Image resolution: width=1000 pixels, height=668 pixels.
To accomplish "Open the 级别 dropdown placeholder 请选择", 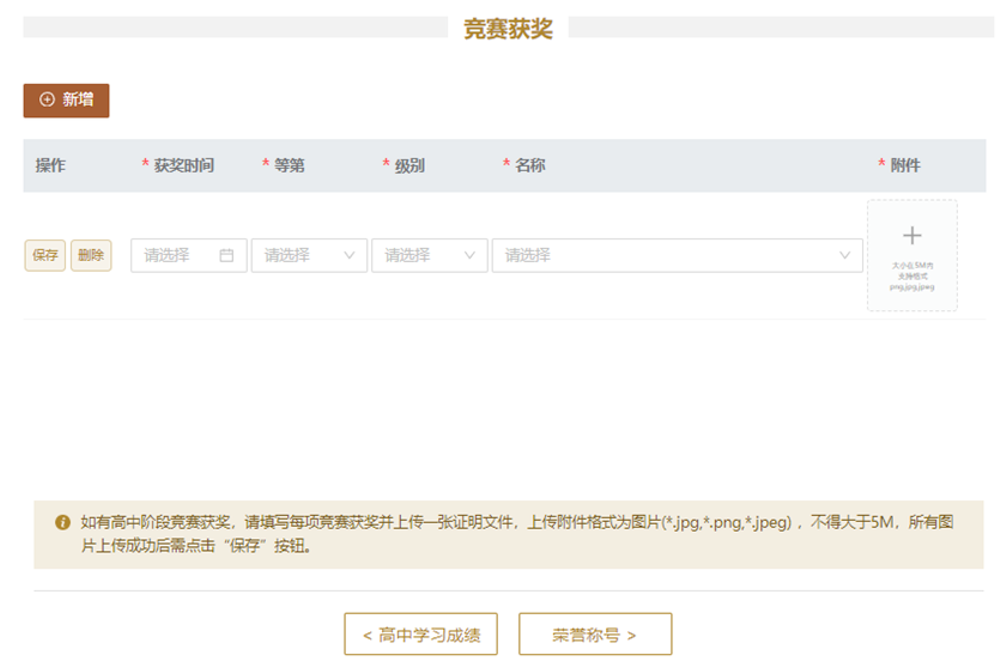I will click(x=410, y=255).
